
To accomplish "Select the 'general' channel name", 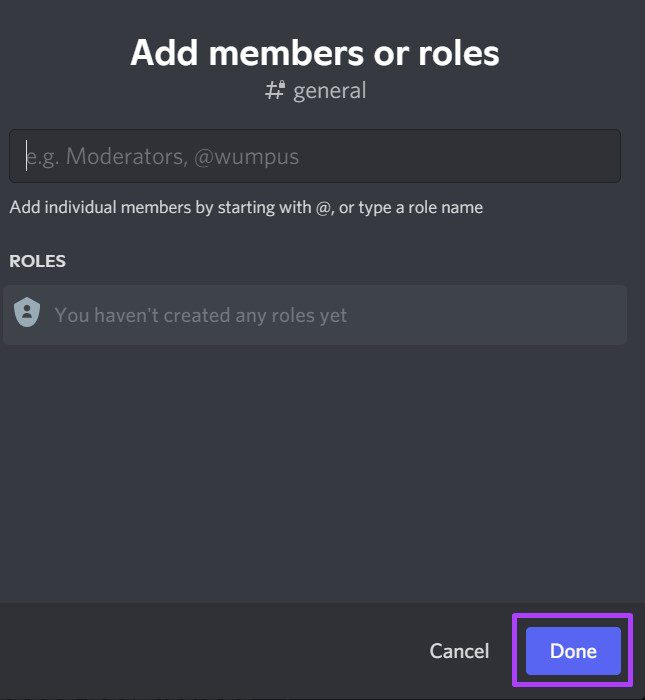I will 330,91.
